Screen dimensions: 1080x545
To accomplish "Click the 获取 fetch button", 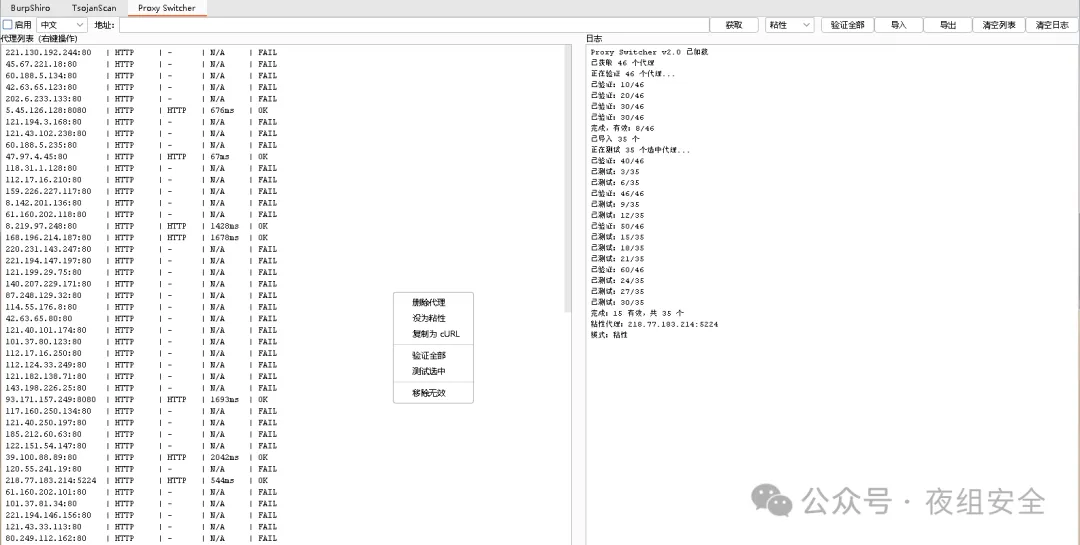I will click(734, 25).
